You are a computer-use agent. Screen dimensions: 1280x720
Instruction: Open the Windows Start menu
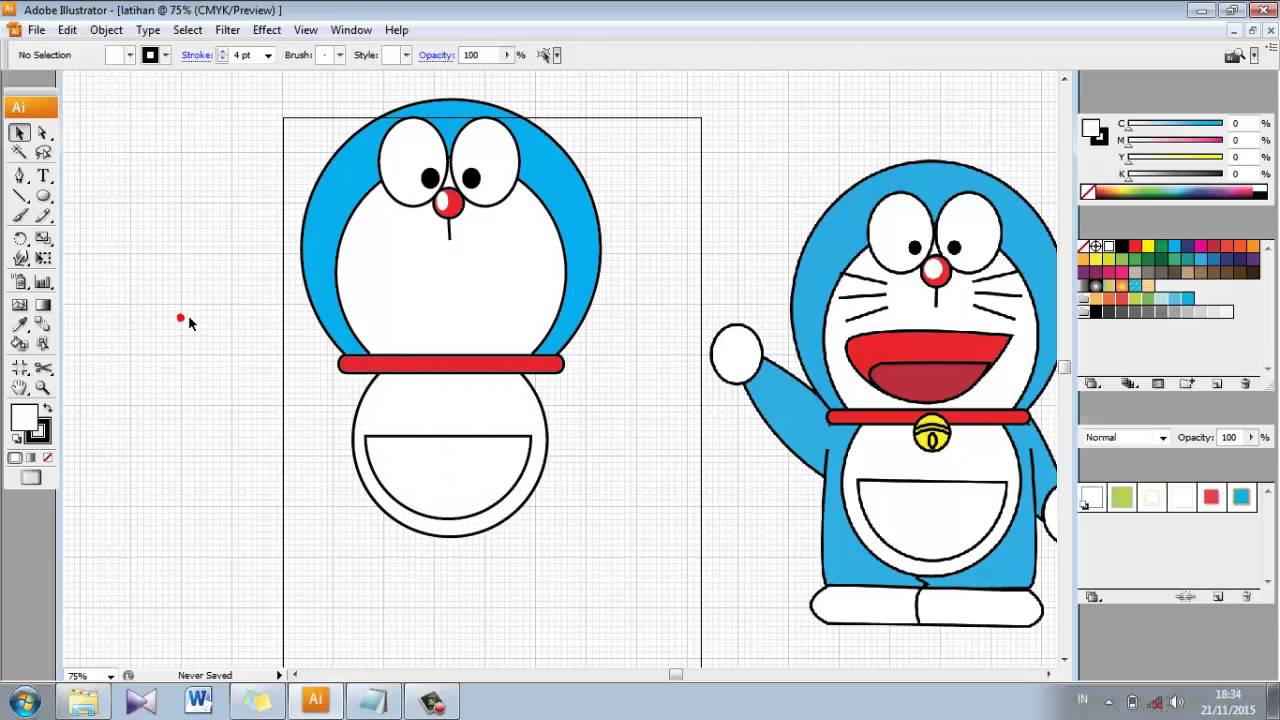(25, 700)
